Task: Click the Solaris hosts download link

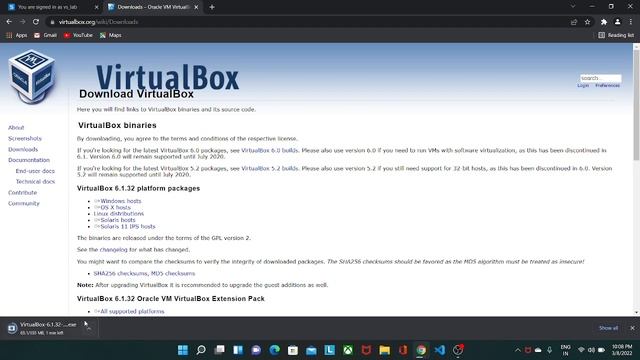Action: pyautogui.click(x=118, y=220)
